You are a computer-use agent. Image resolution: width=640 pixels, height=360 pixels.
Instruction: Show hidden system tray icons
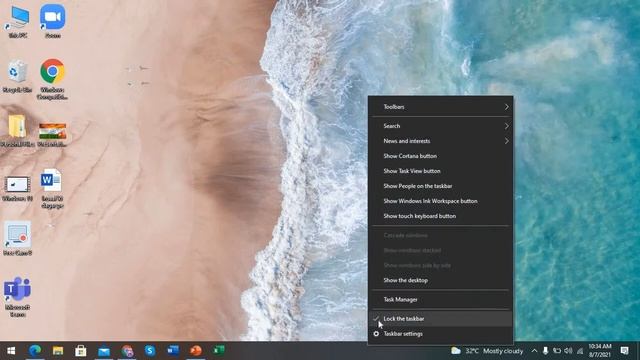tap(534, 351)
